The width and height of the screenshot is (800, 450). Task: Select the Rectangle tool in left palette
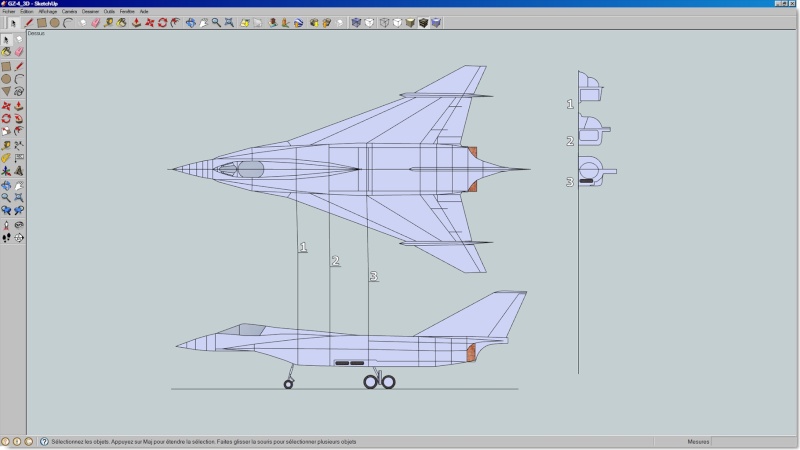pos(6,66)
